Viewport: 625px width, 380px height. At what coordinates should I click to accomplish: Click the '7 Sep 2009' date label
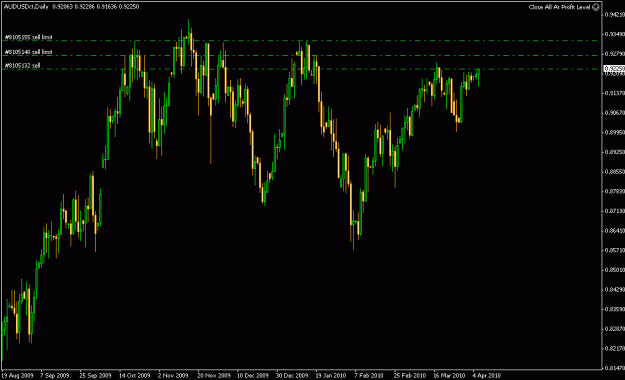[x=55, y=376]
